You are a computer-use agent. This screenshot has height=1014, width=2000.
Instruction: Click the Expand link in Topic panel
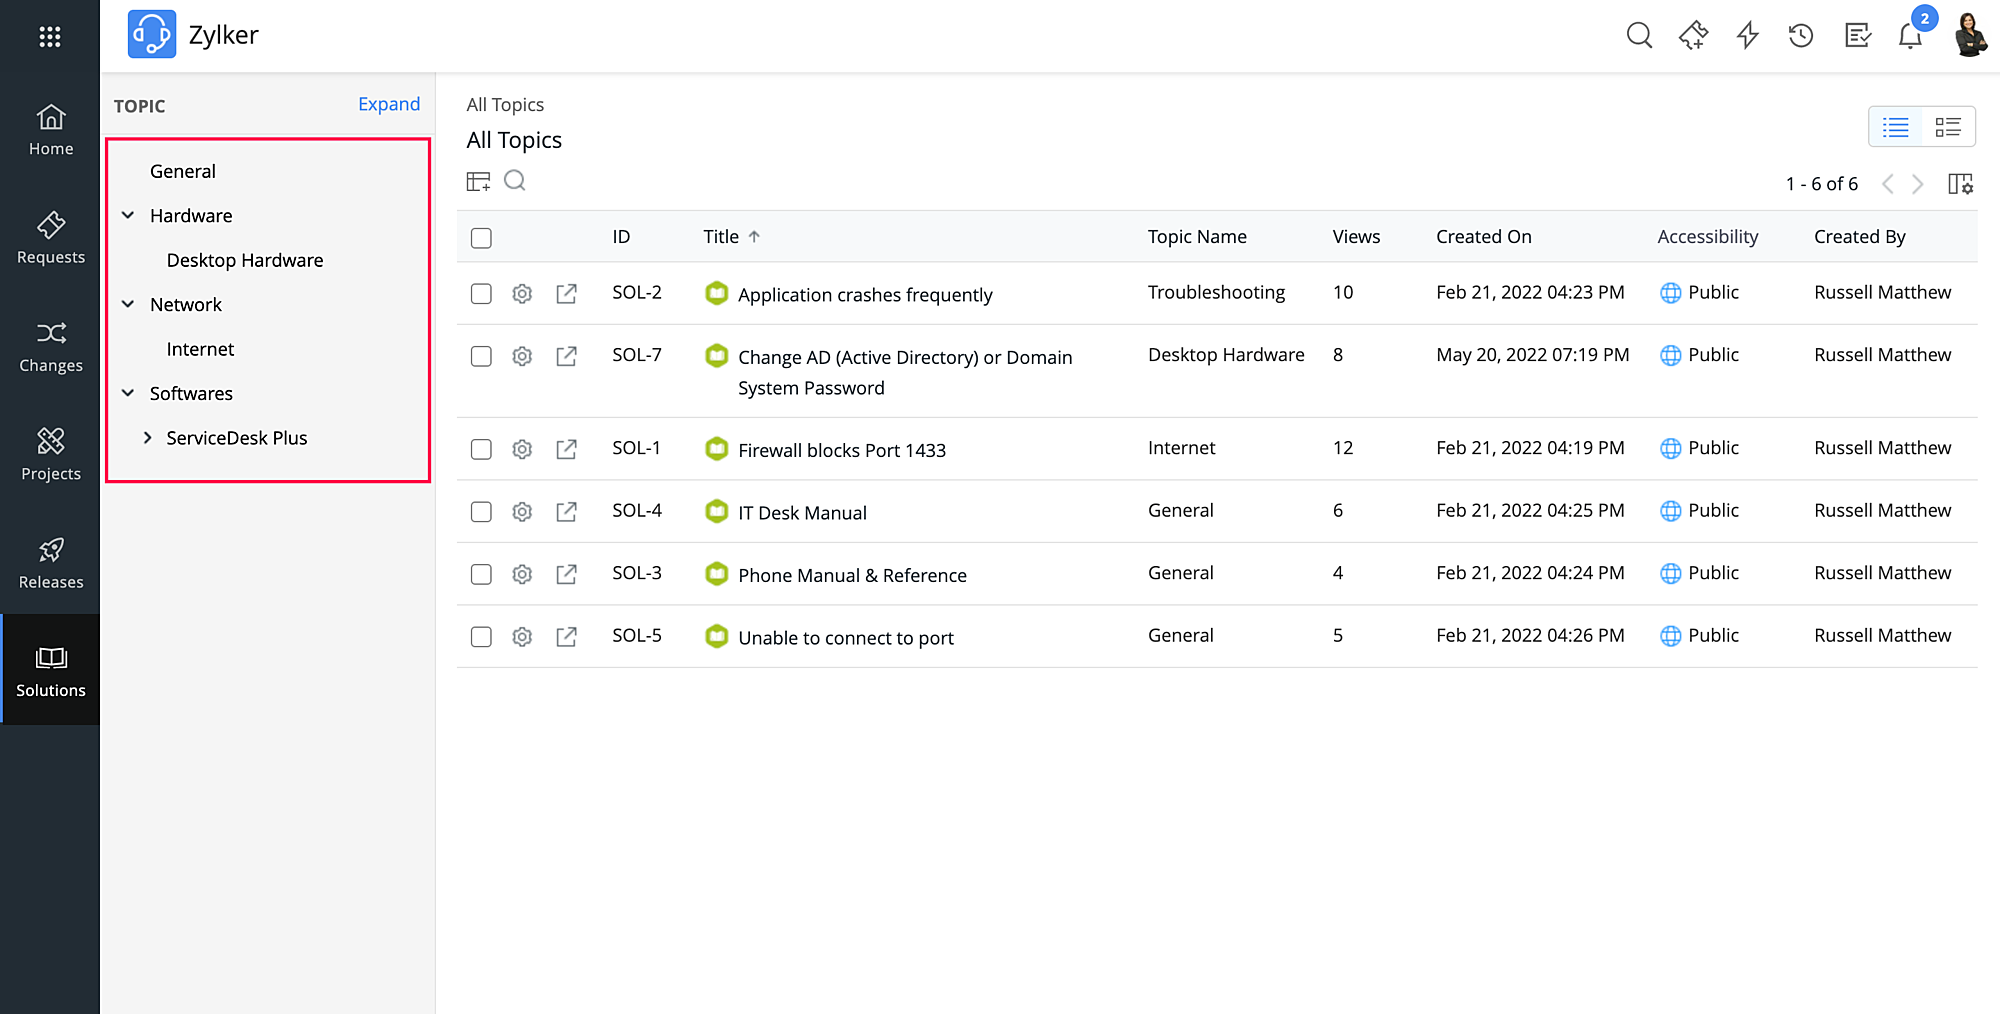(389, 104)
